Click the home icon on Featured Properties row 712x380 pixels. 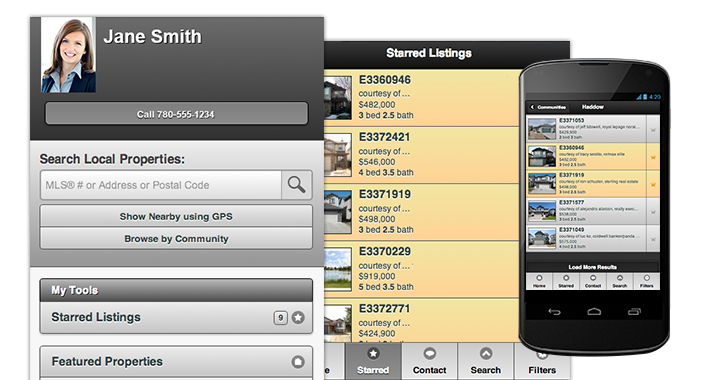point(298,362)
